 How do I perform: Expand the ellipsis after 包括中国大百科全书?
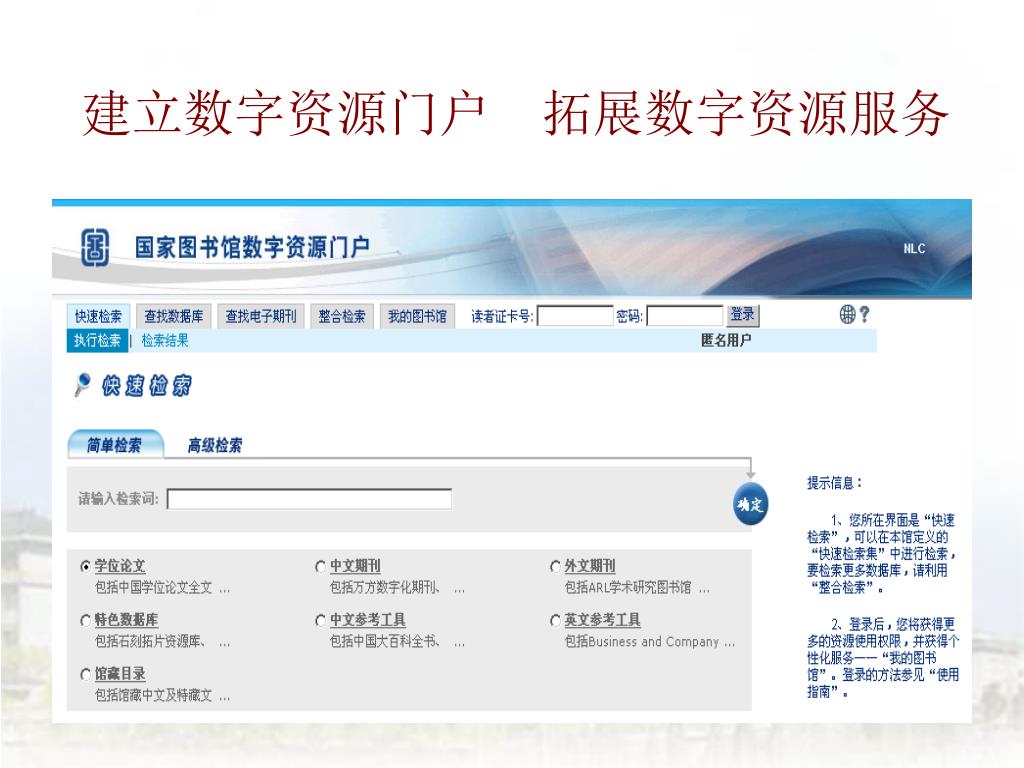click(x=460, y=644)
